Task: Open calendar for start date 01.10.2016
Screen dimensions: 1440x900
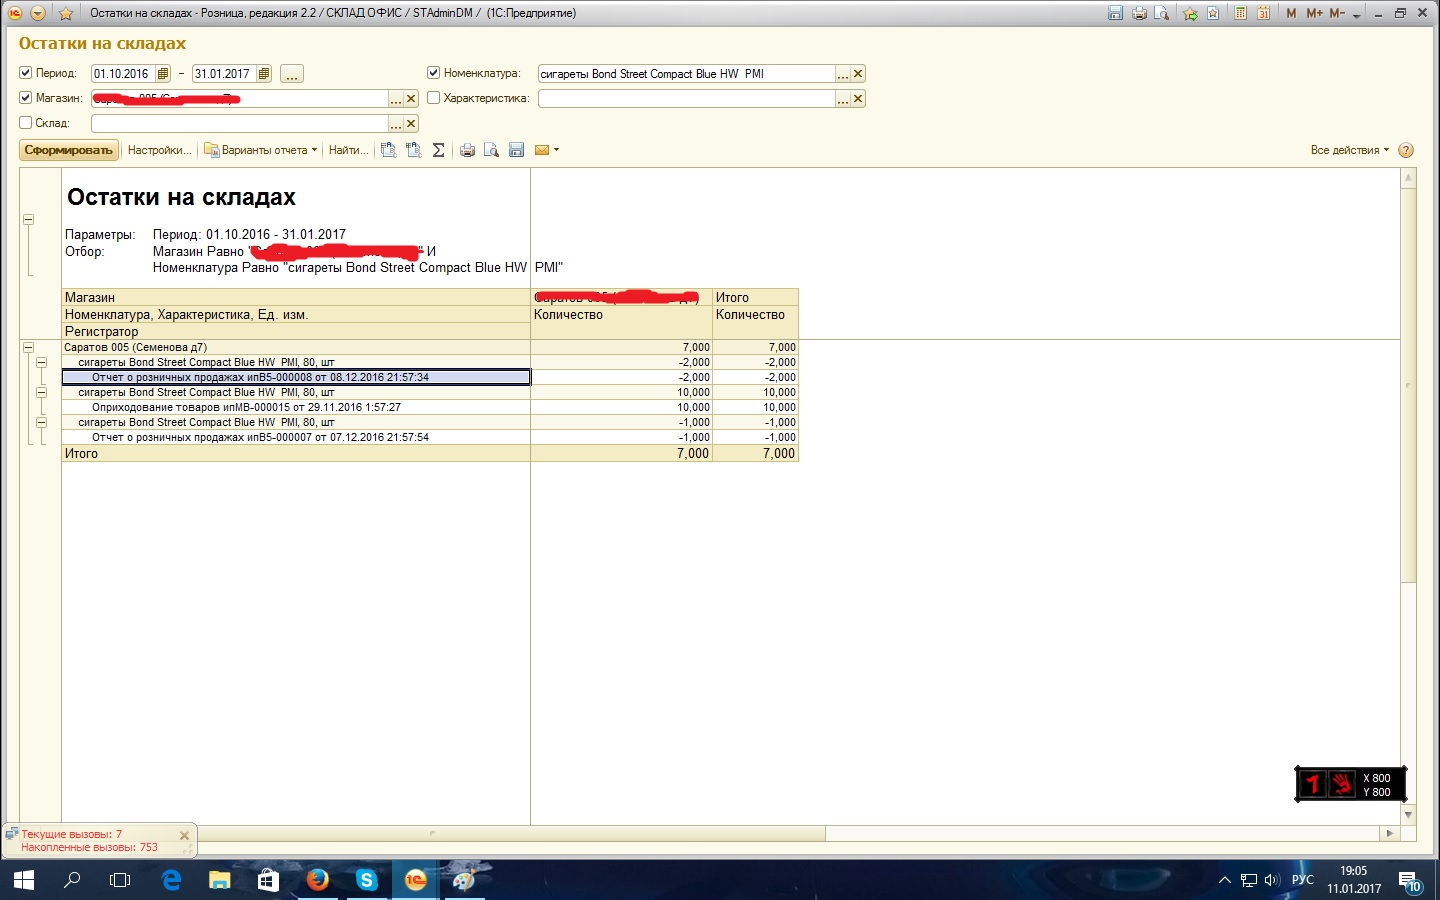Action: pos(163,74)
